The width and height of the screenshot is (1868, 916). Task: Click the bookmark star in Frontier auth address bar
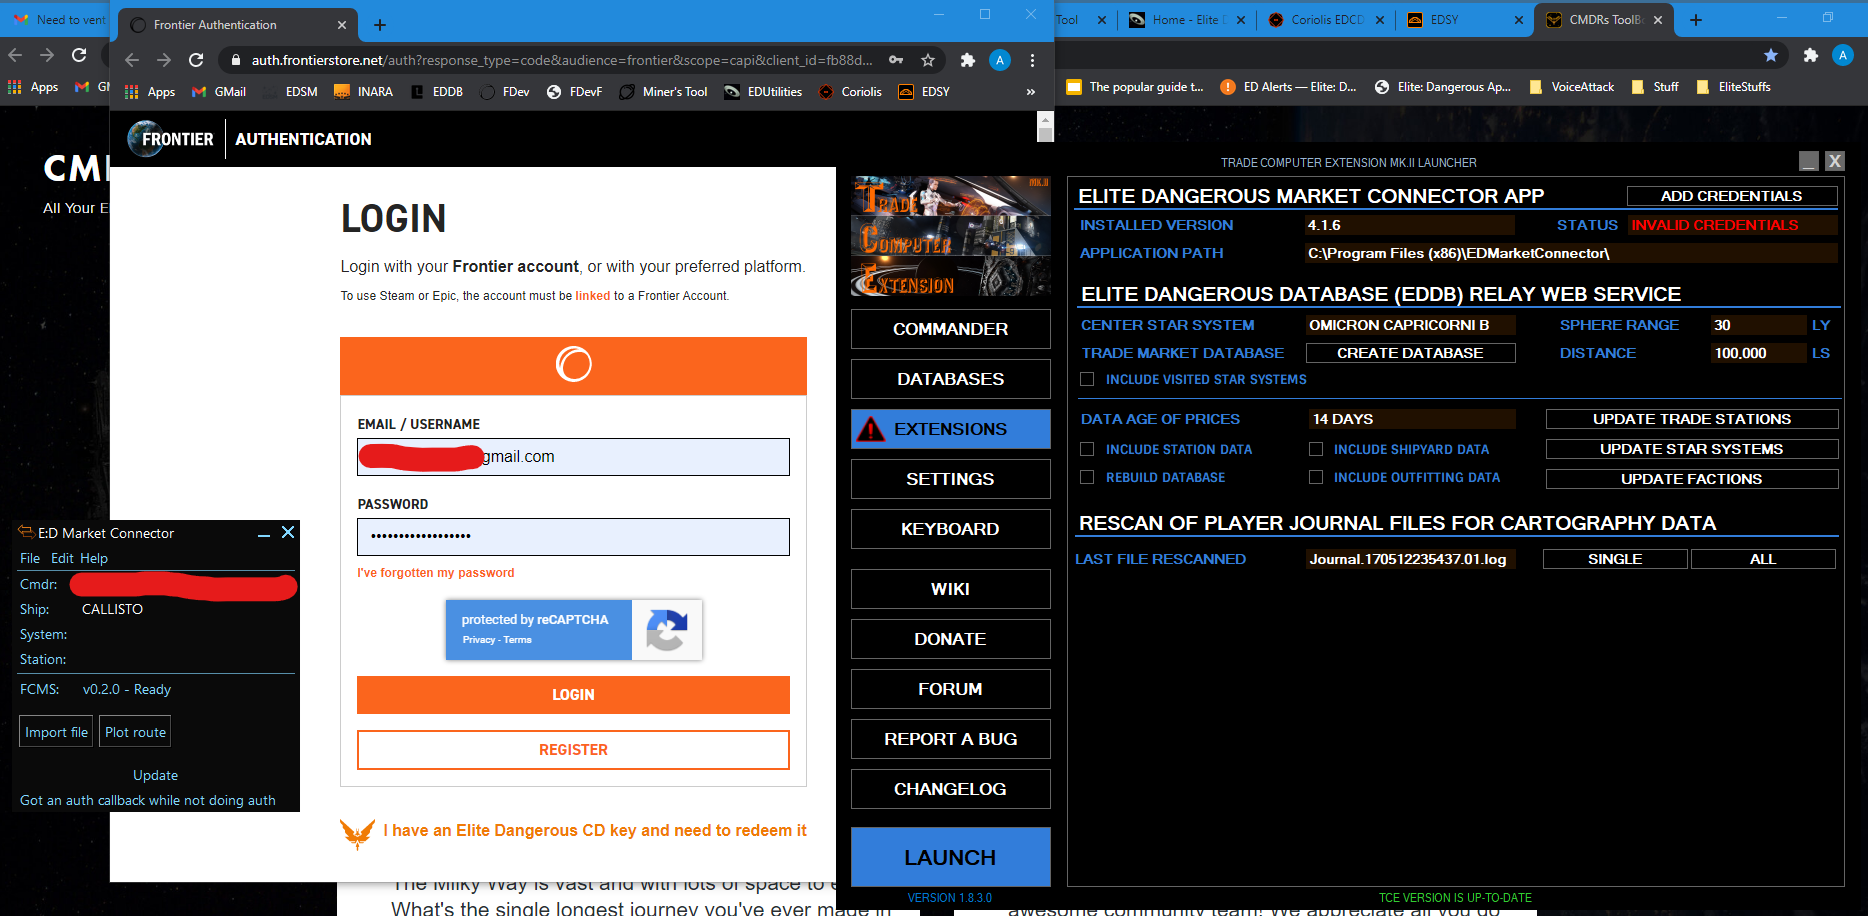(928, 60)
